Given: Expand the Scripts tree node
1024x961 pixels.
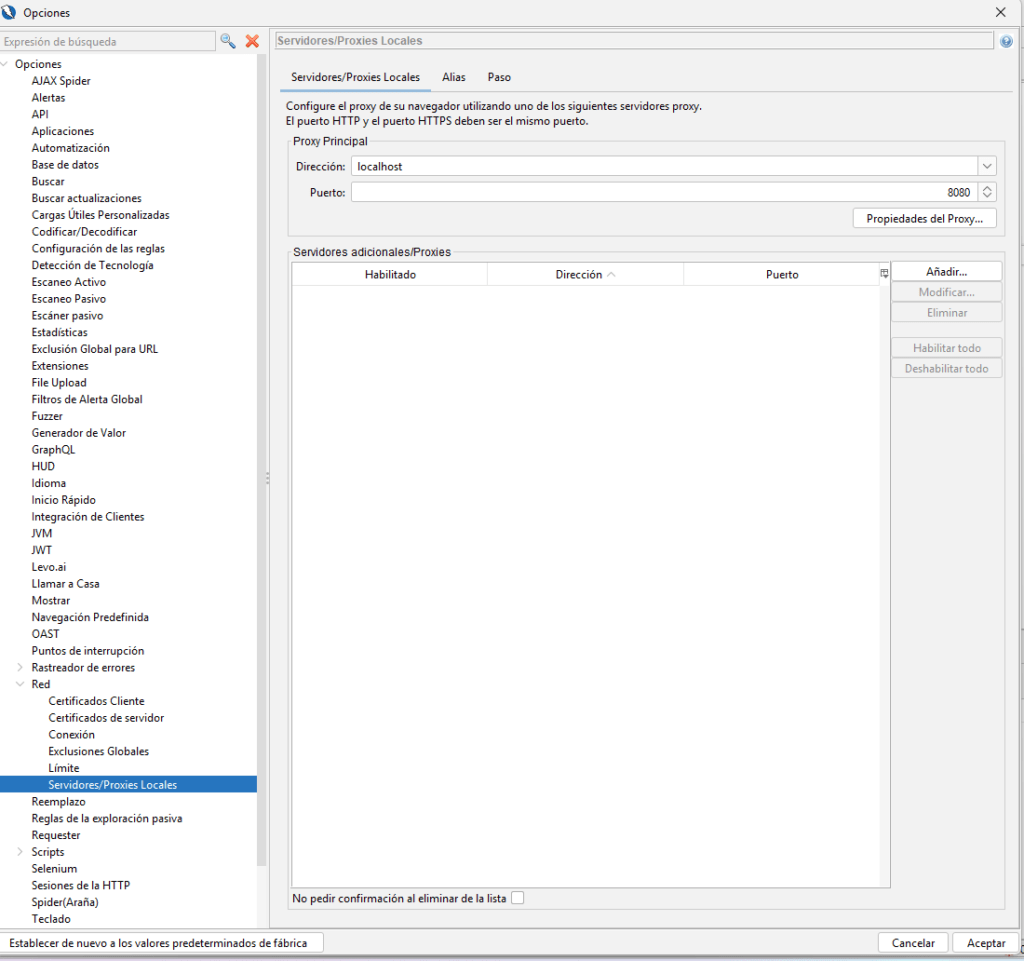Looking at the screenshot, I should pyautogui.click(x=20, y=852).
